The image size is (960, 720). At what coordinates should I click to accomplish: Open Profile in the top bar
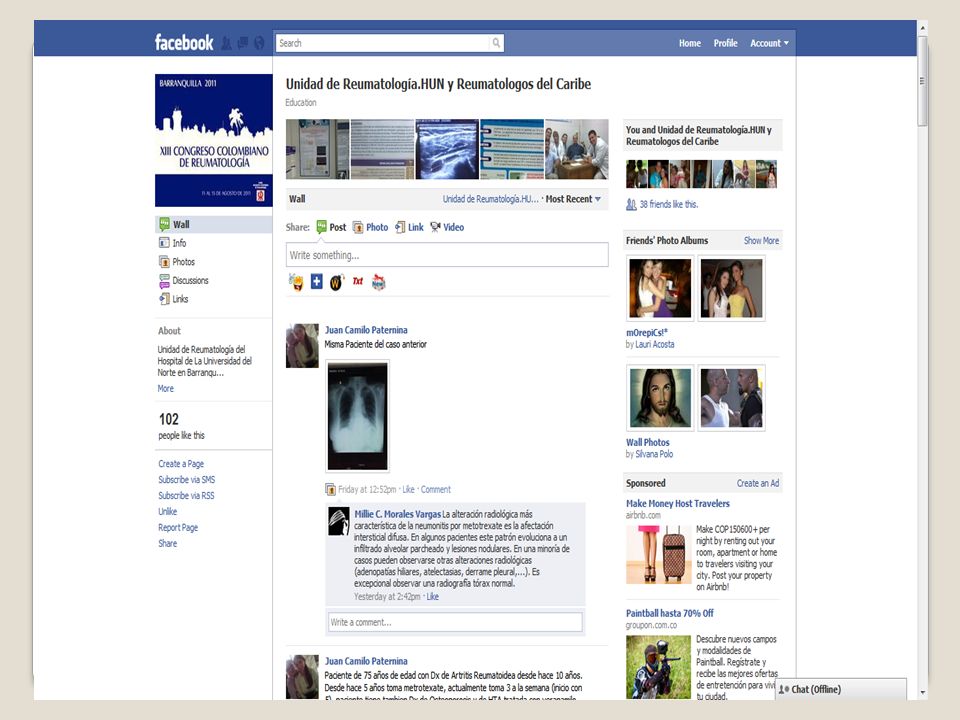pos(725,43)
